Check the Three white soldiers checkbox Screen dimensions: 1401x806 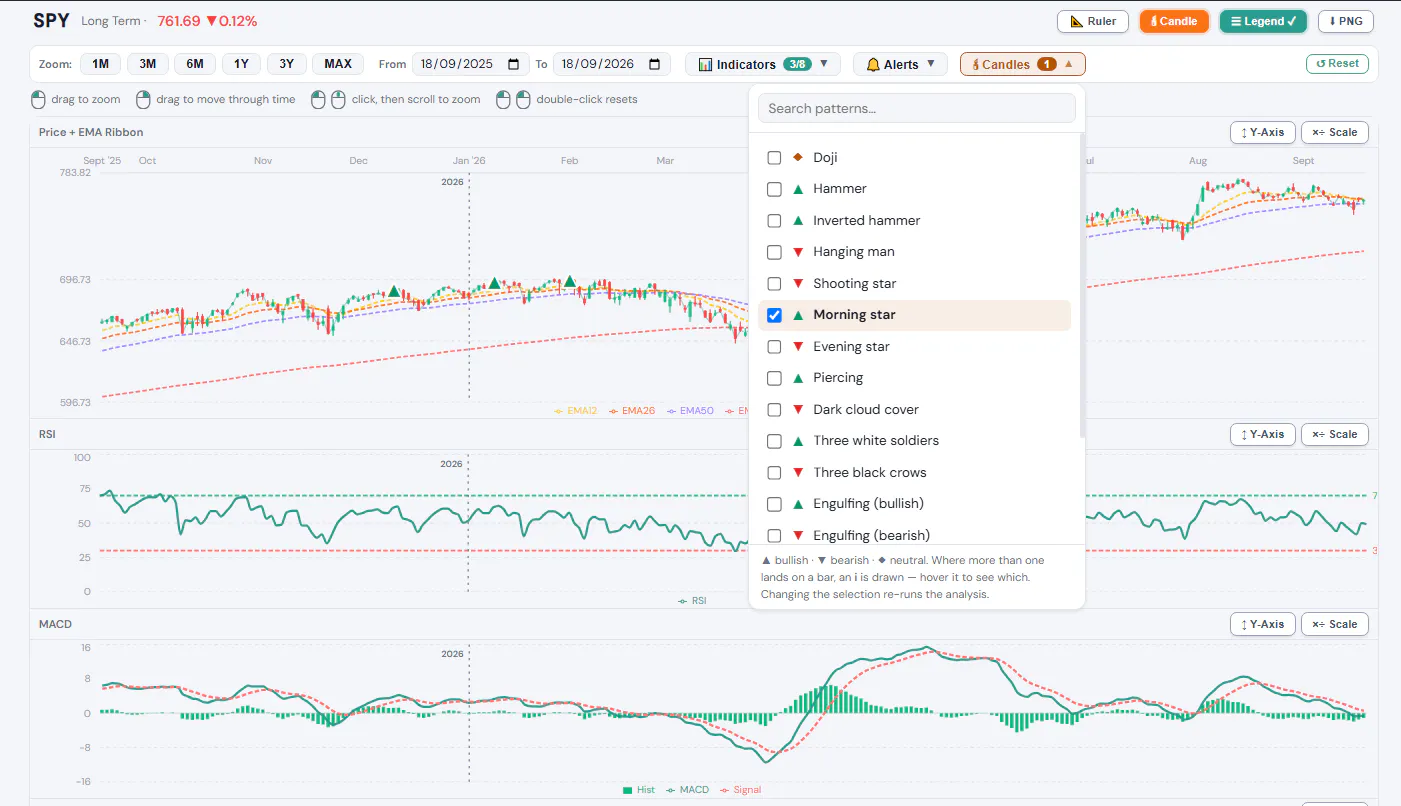click(x=774, y=441)
